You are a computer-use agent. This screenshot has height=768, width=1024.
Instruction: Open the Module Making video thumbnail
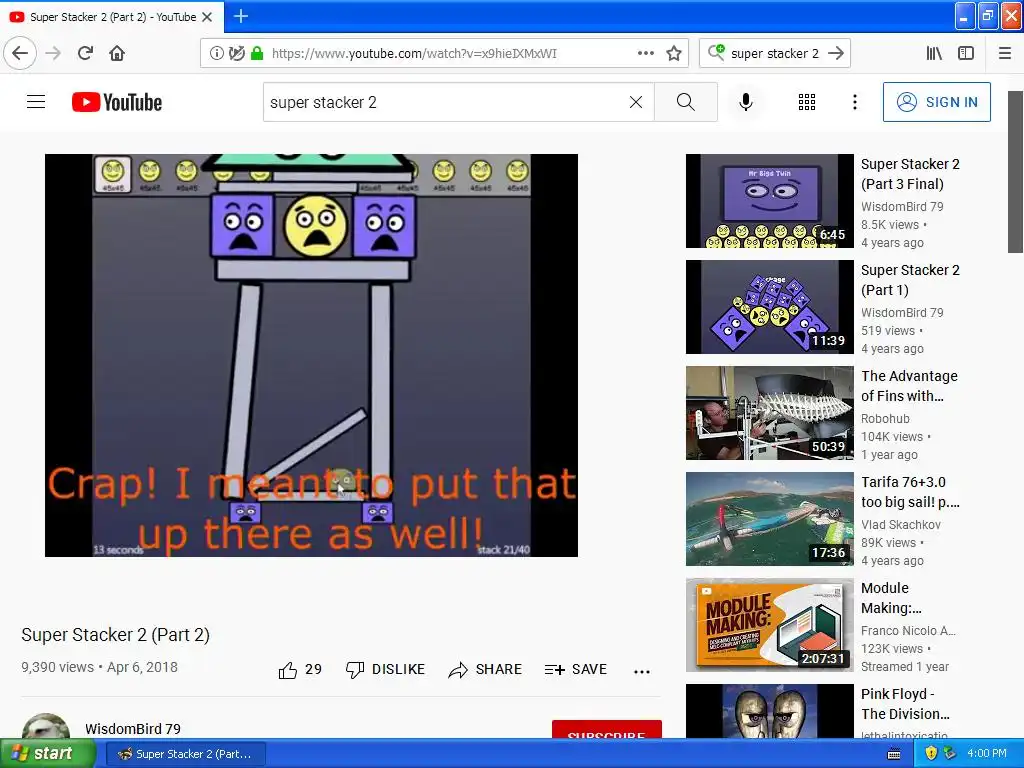[x=769, y=625]
